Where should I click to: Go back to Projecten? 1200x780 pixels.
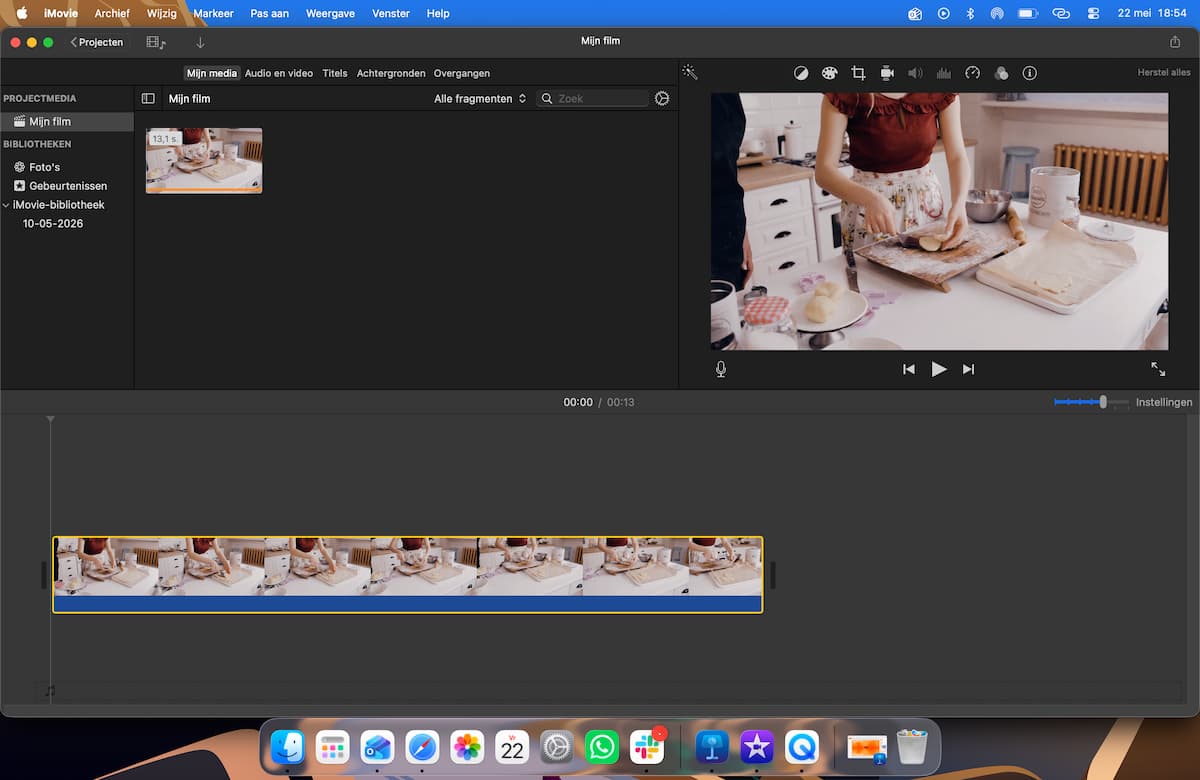pyautogui.click(x=97, y=42)
